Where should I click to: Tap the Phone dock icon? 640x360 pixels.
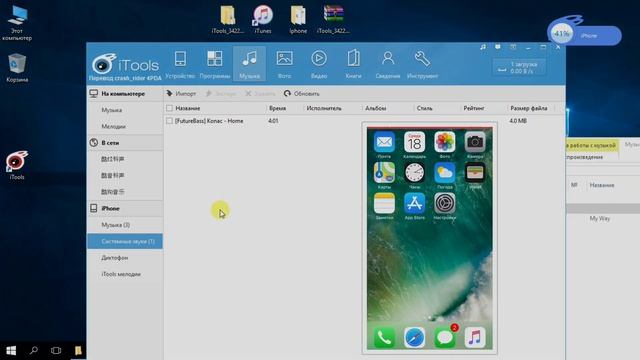coord(384,338)
